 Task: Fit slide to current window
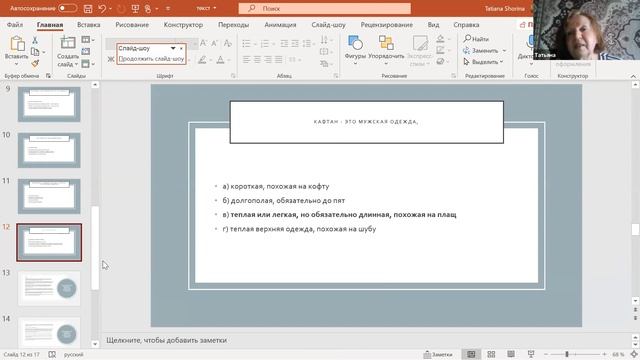634,354
